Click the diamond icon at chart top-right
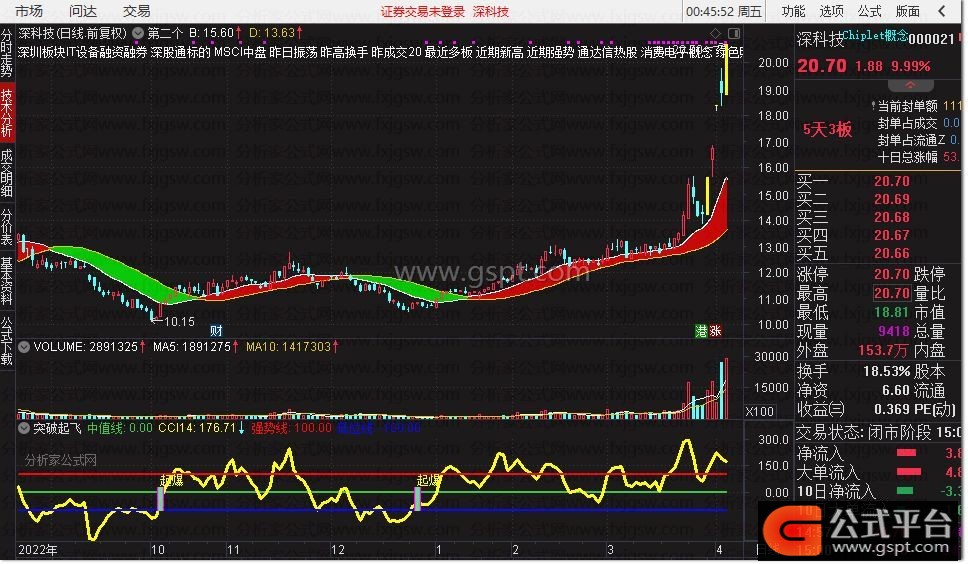968x564 pixels. pos(716,33)
